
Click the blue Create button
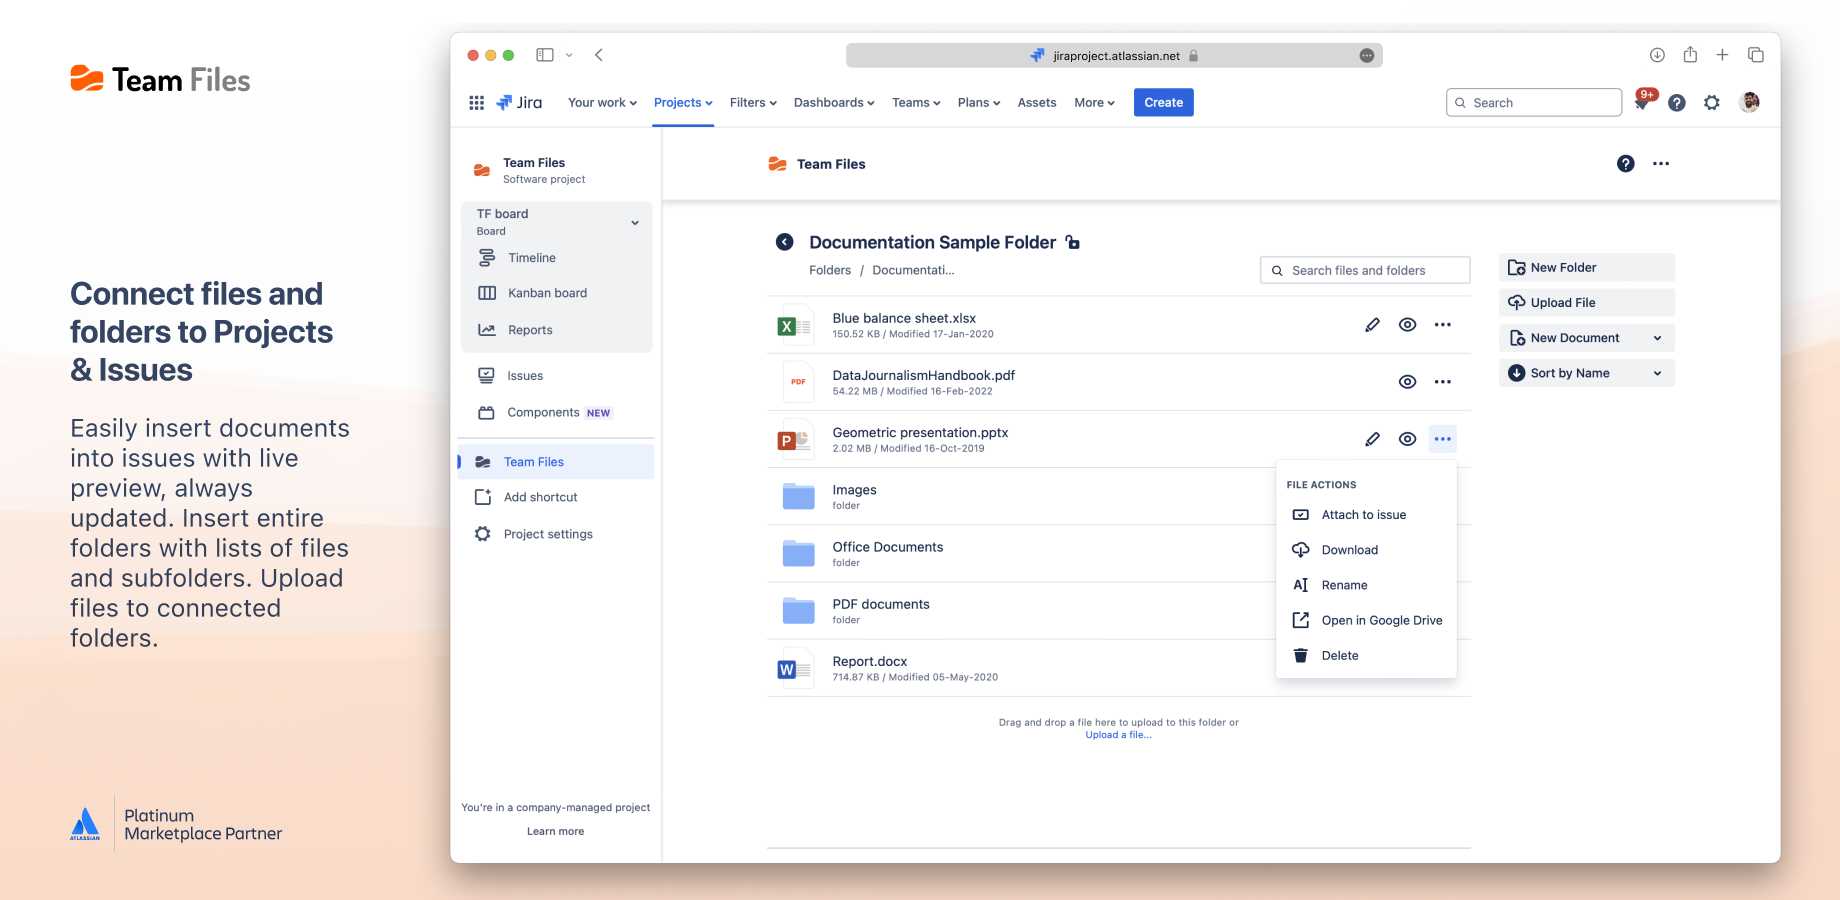[x=1163, y=103]
